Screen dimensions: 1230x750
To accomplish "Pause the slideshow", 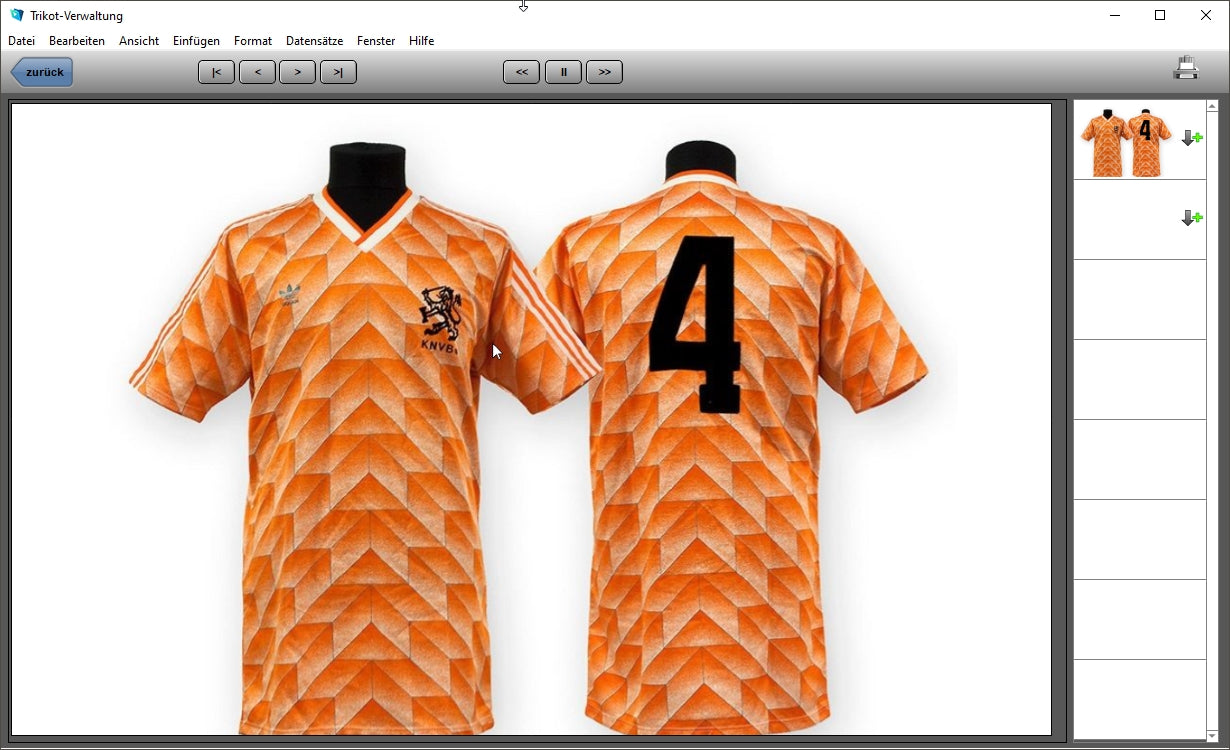I will coord(563,72).
